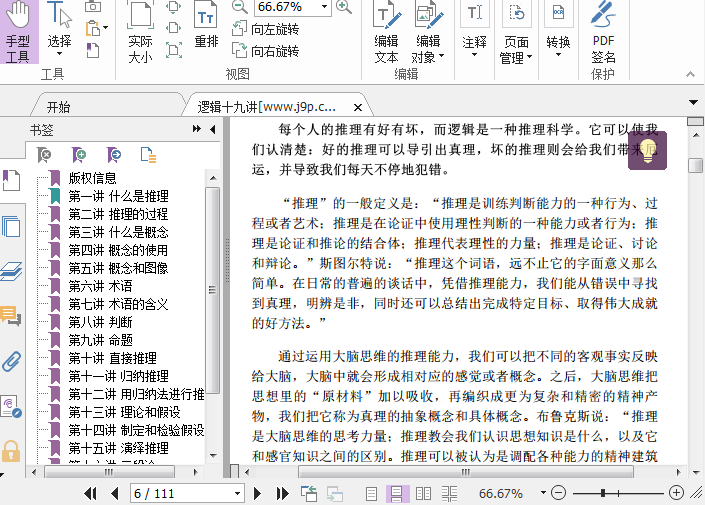Click the bookmark arrow icon in the 书签 toolbar
This screenshot has width=705, height=505.
pyautogui.click(x=114, y=155)
